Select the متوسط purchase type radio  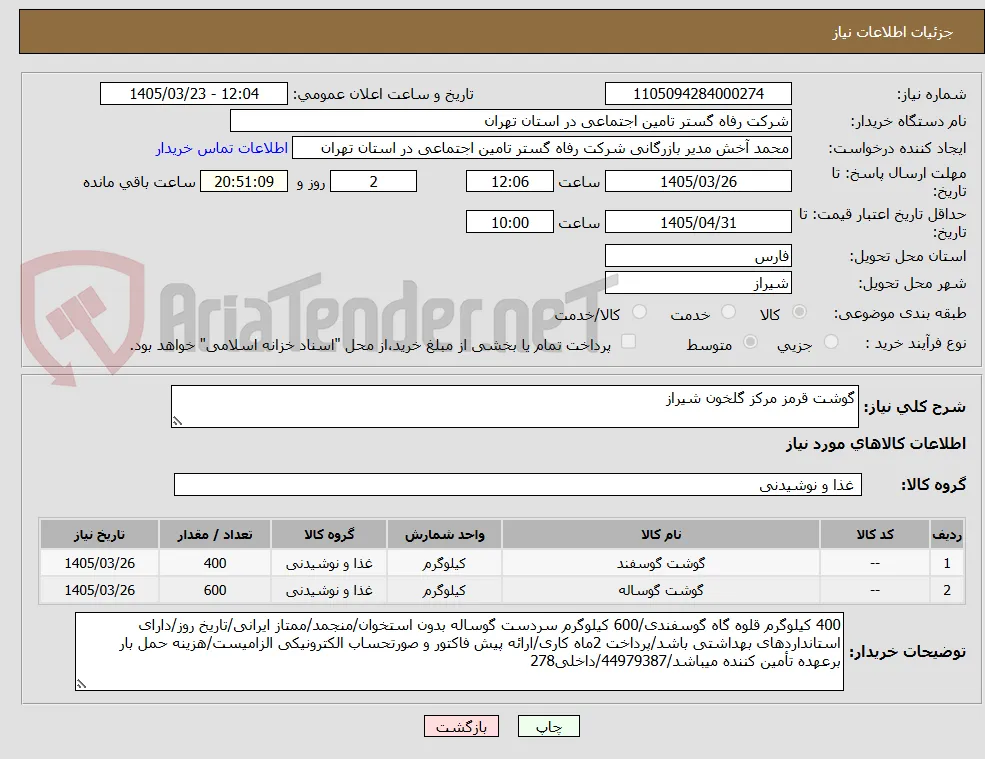tap(750, 342)
